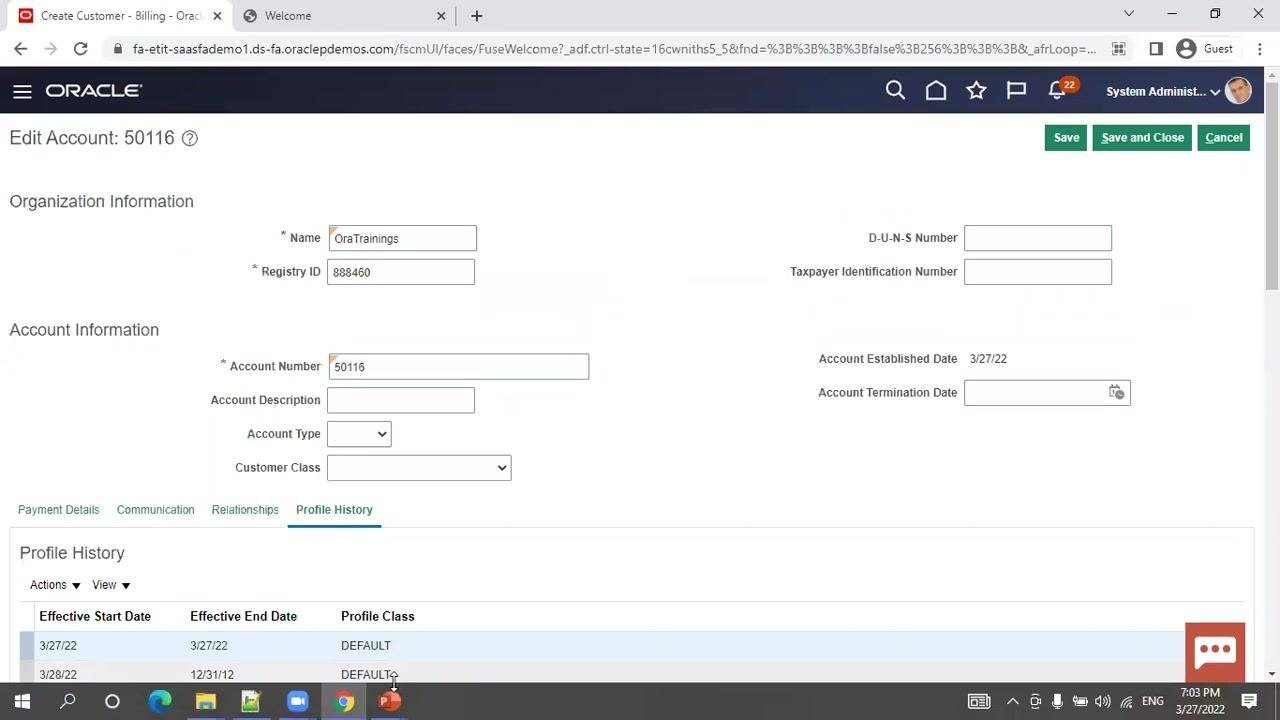This screenshot has height=720, width=1280.
Task: Open the chat assistant bubble
Action: click(x=1215, y=651)
